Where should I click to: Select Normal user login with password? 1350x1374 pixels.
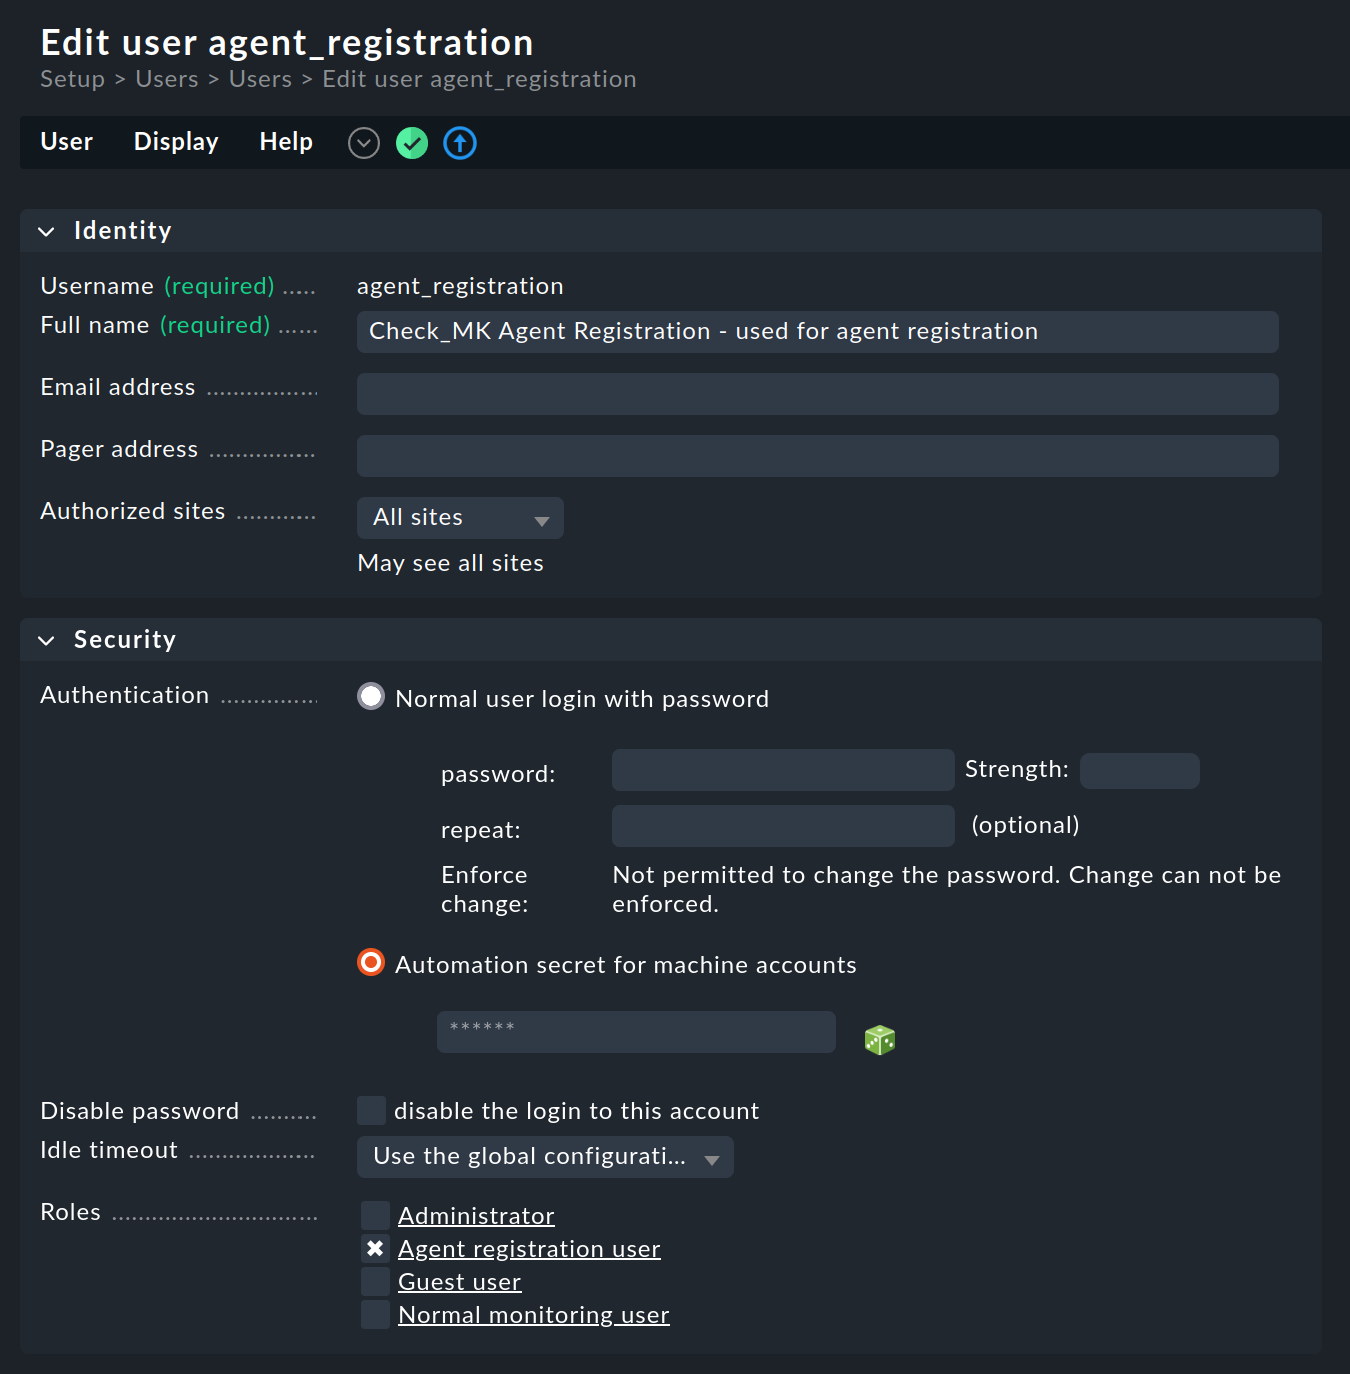pyautogui.click(x=370, y=697)
